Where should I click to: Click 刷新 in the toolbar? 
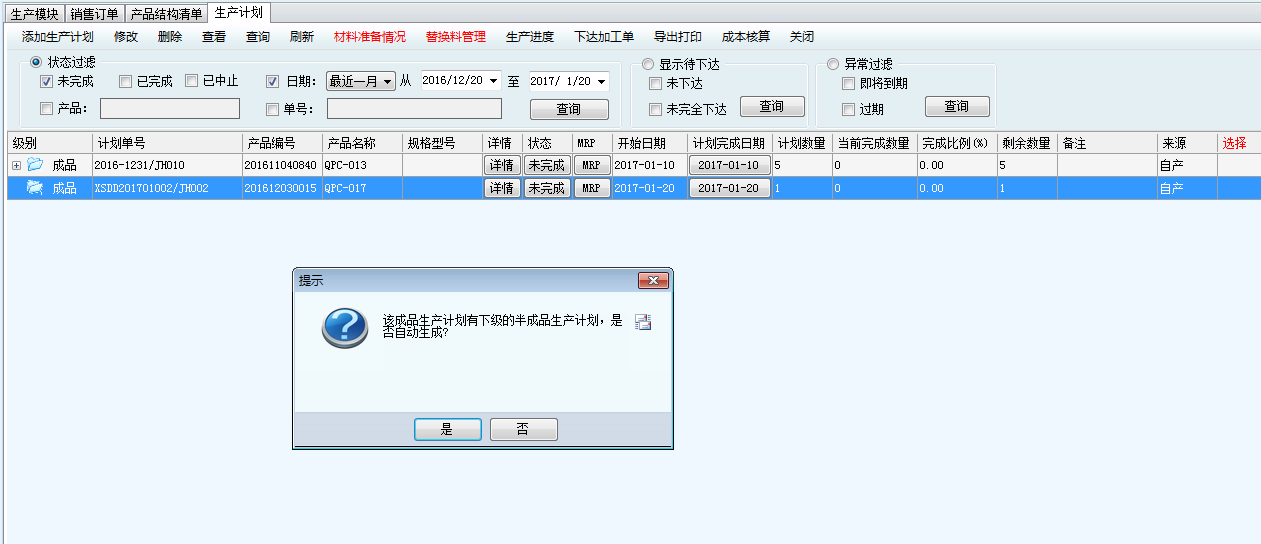pos(302,37)
